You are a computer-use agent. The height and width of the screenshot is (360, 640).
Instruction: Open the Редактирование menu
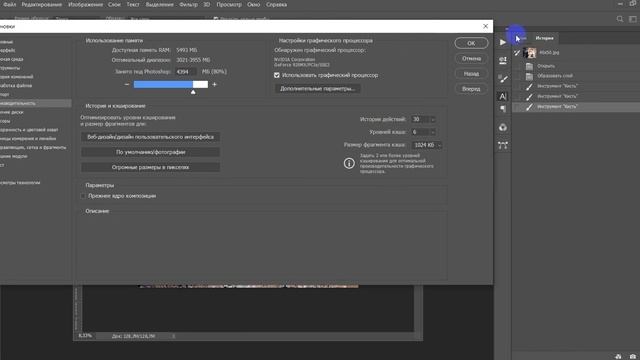tap(42, 4)
